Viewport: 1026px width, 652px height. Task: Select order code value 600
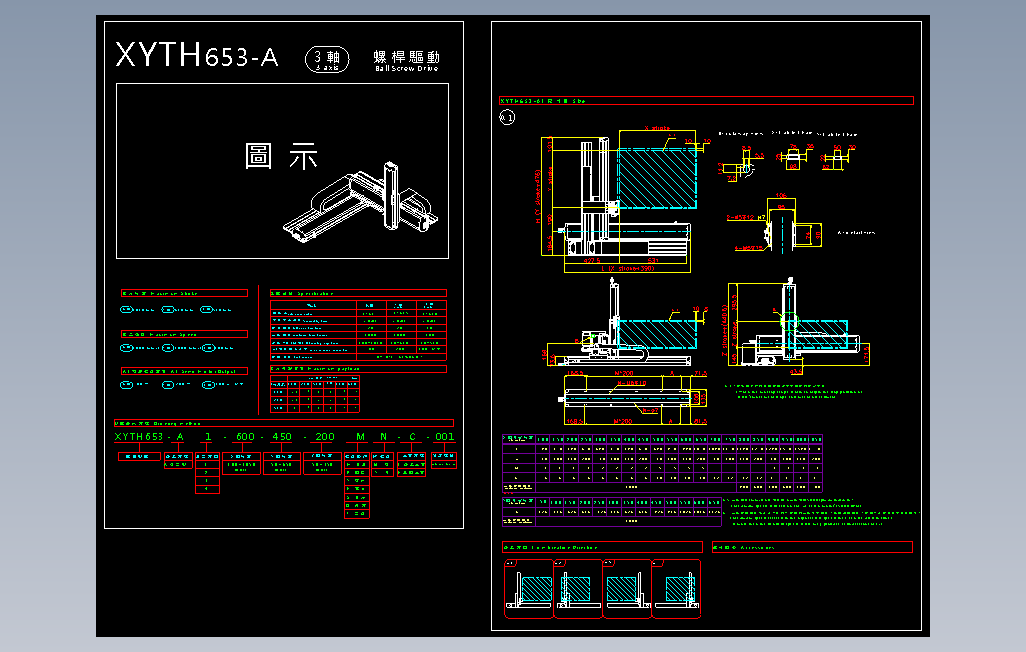(x=245, y=437)
